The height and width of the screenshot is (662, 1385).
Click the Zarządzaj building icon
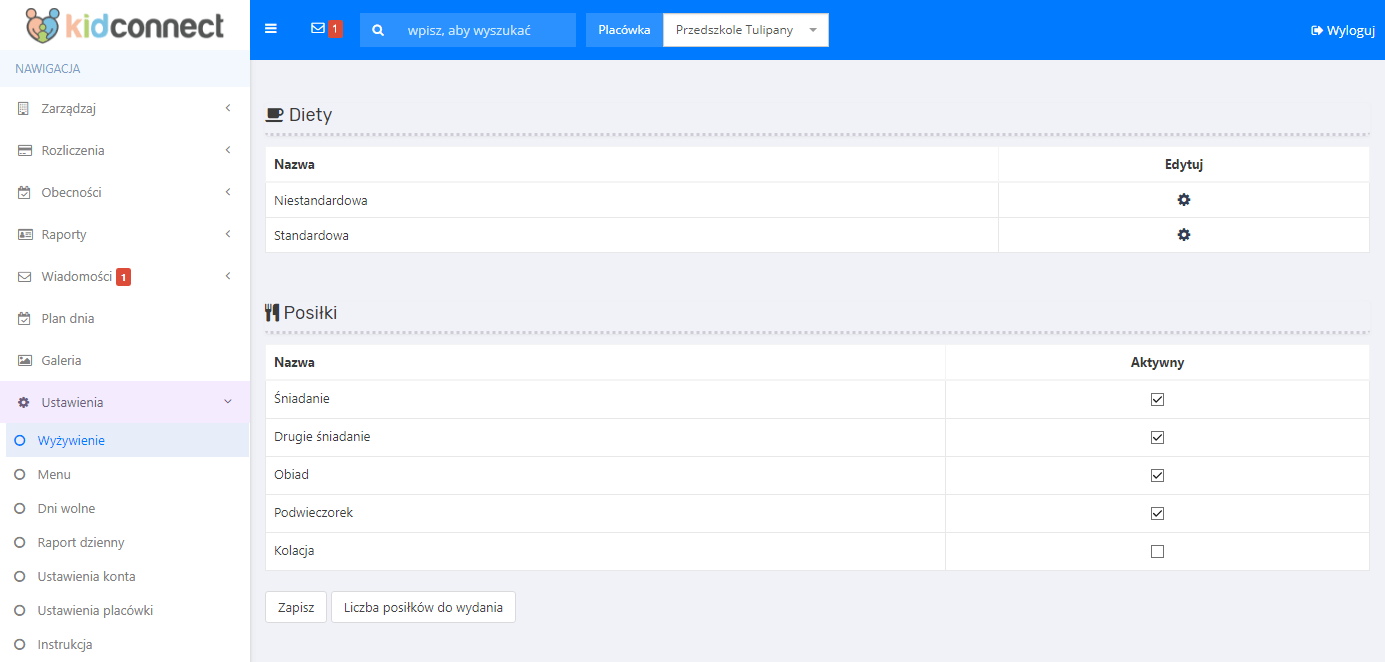coord(24,108)
